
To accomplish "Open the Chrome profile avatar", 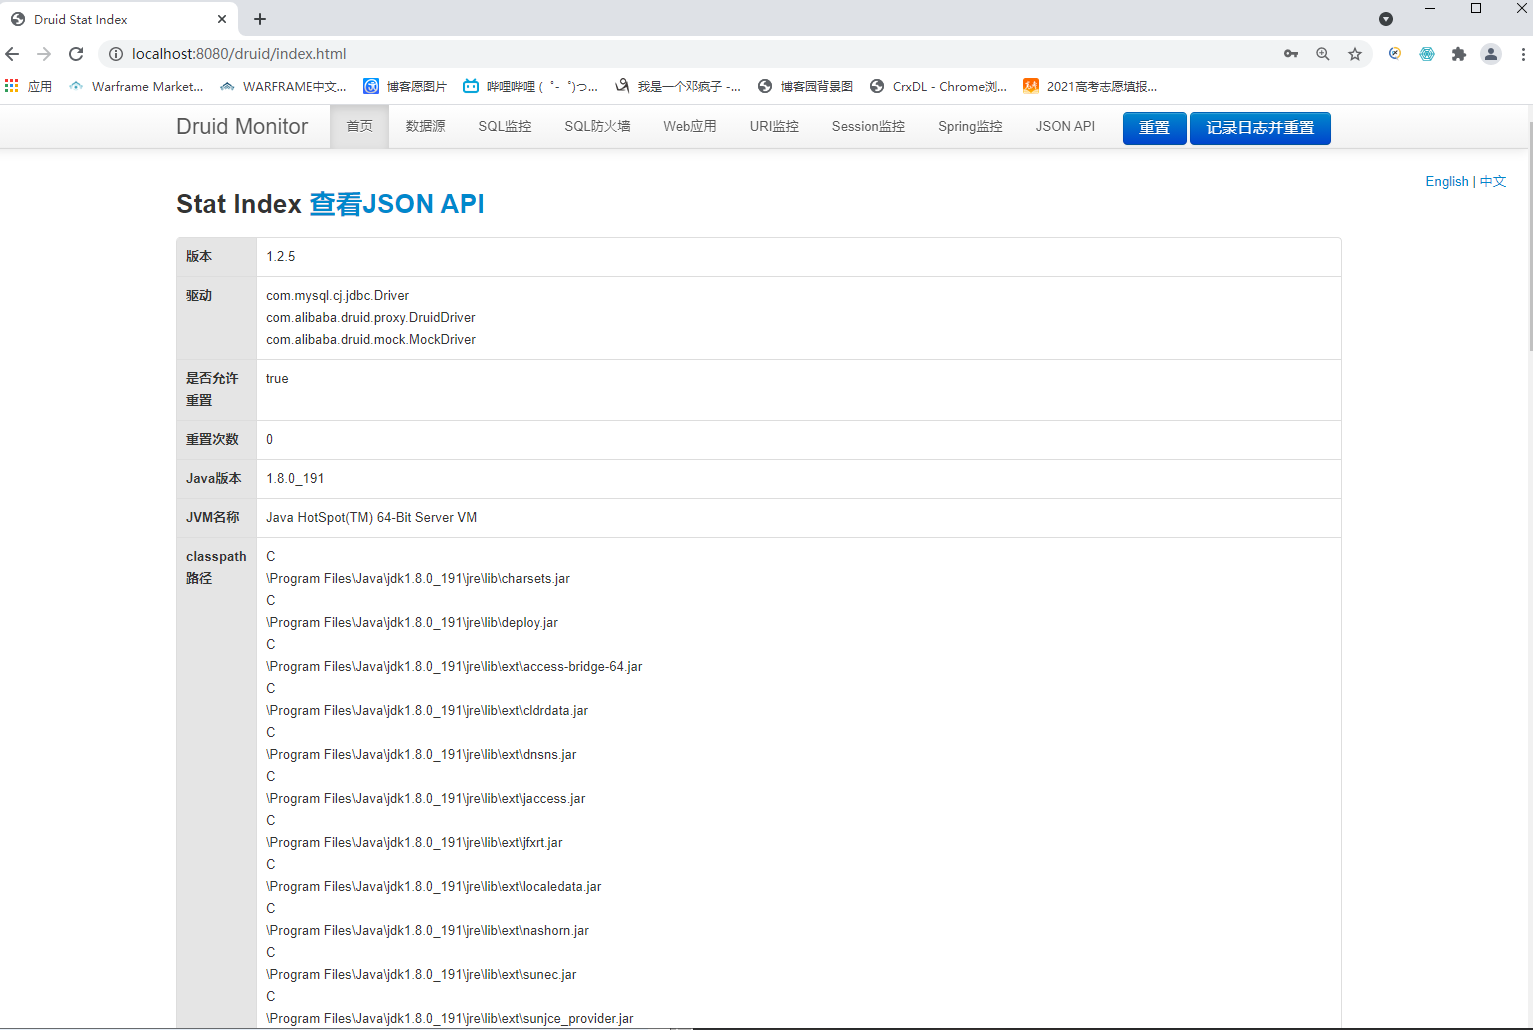I will pyautogui.click(x=1491, y=54).
